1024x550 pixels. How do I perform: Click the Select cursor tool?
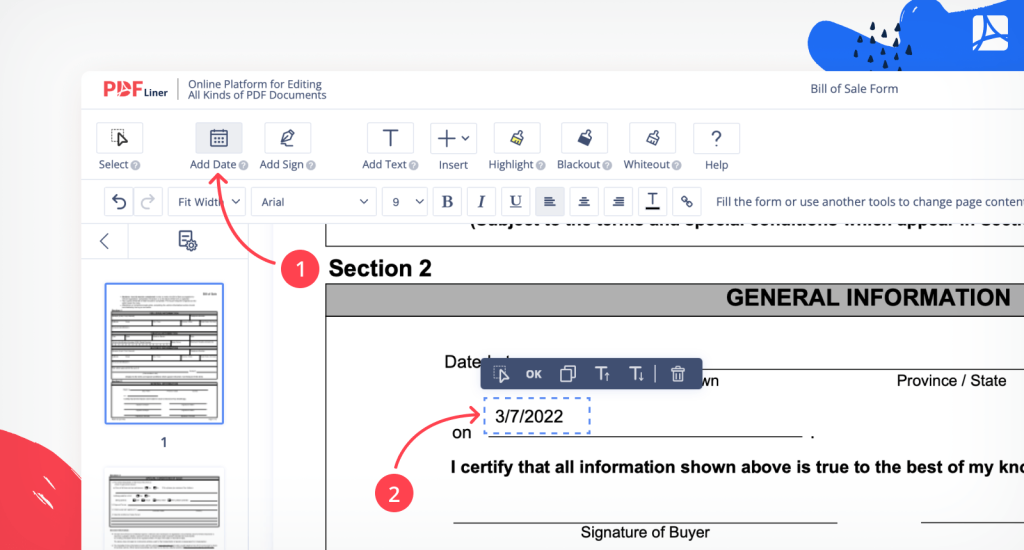pos(119,139)
